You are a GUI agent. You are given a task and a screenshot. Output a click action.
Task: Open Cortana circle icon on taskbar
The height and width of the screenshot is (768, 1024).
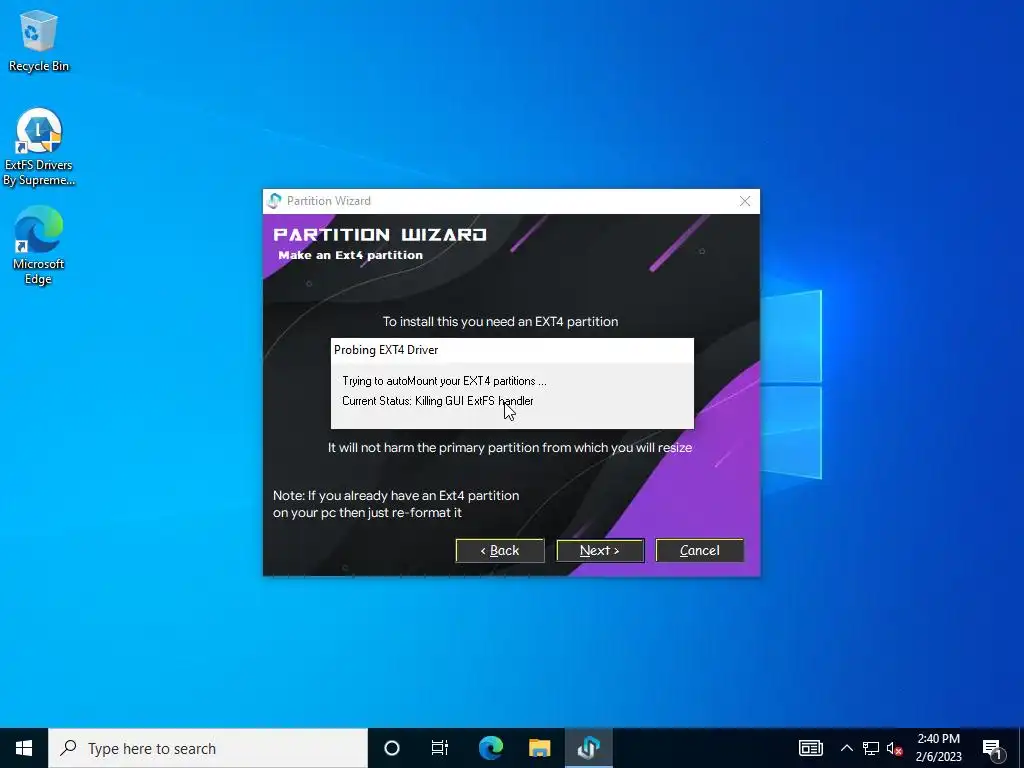[392, 748]
